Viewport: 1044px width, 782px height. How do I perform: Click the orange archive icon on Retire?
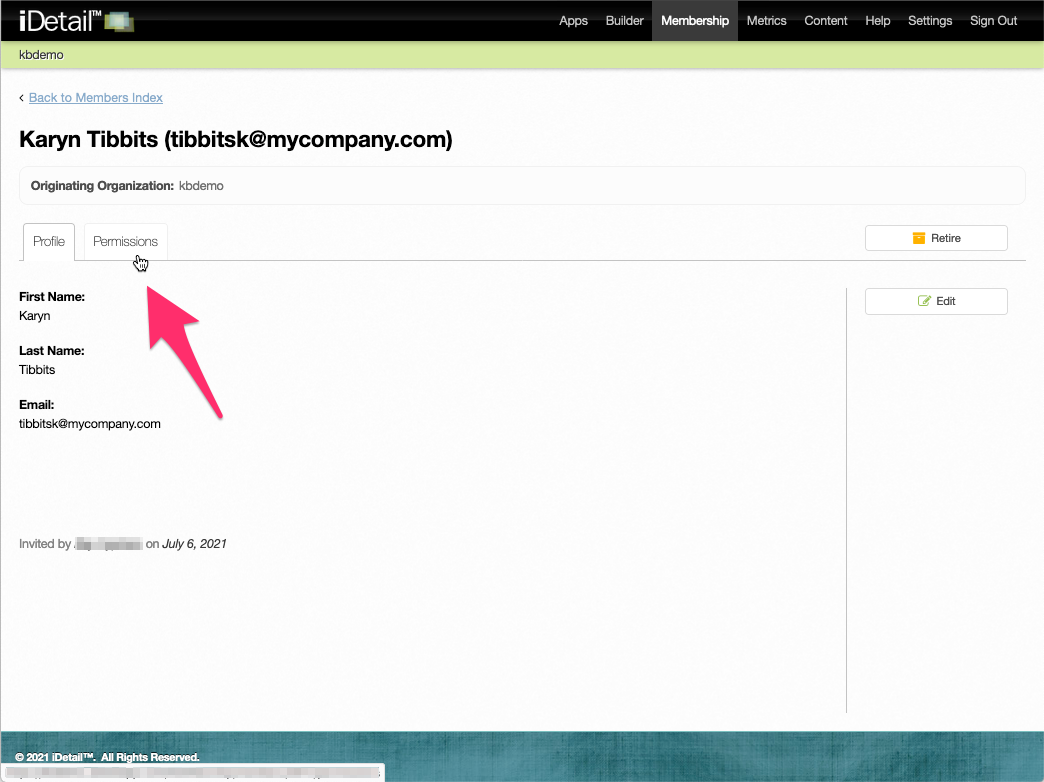coord(919,238)
